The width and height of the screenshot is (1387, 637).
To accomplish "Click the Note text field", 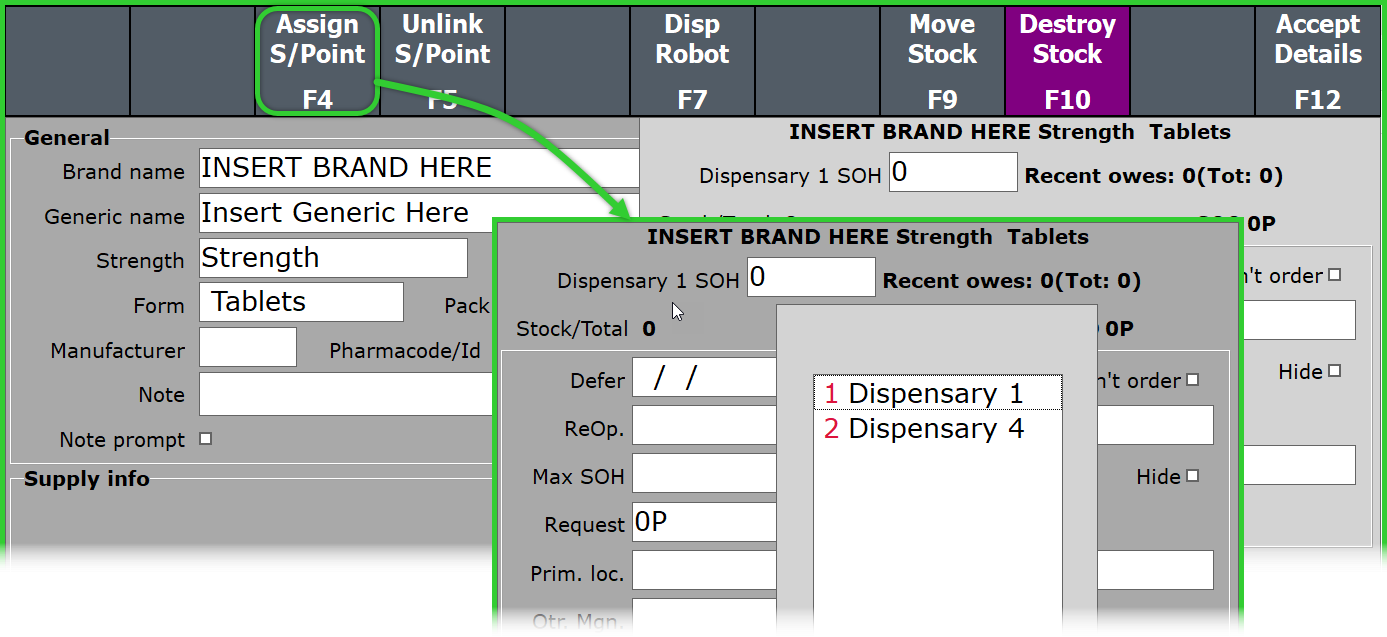I will (346, 394).
